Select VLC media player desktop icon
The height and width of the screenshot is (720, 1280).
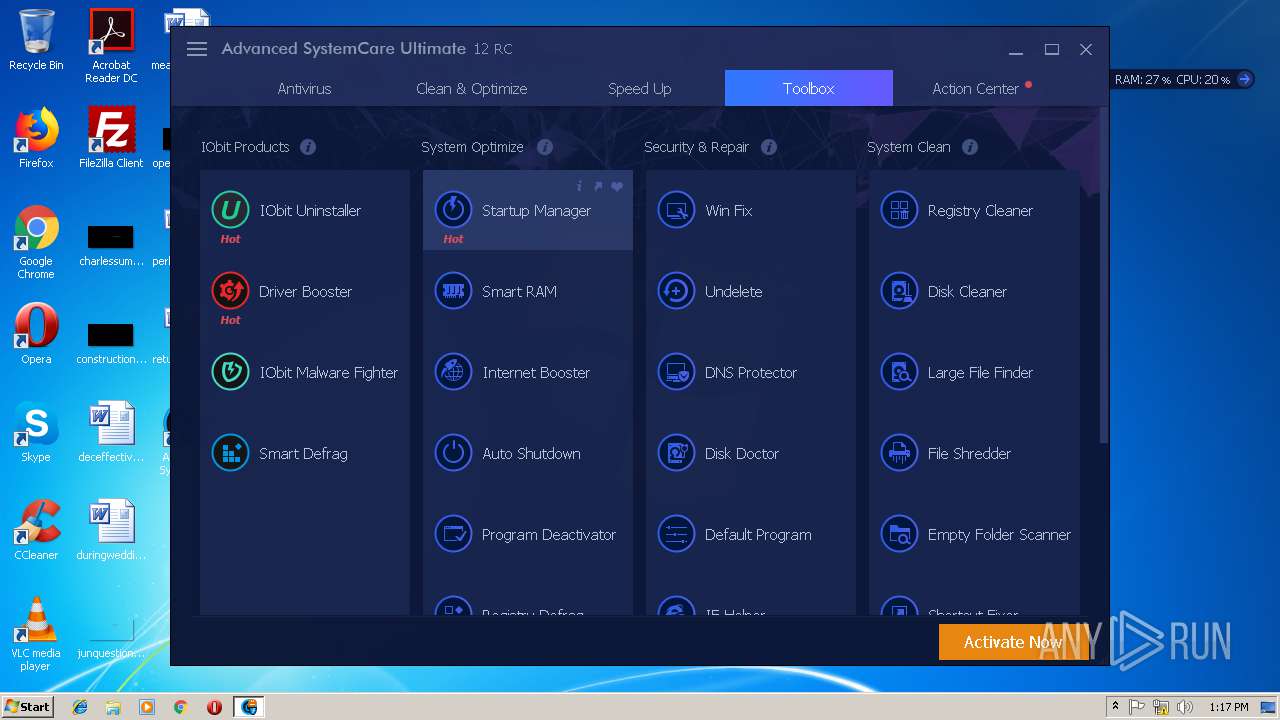36,634
